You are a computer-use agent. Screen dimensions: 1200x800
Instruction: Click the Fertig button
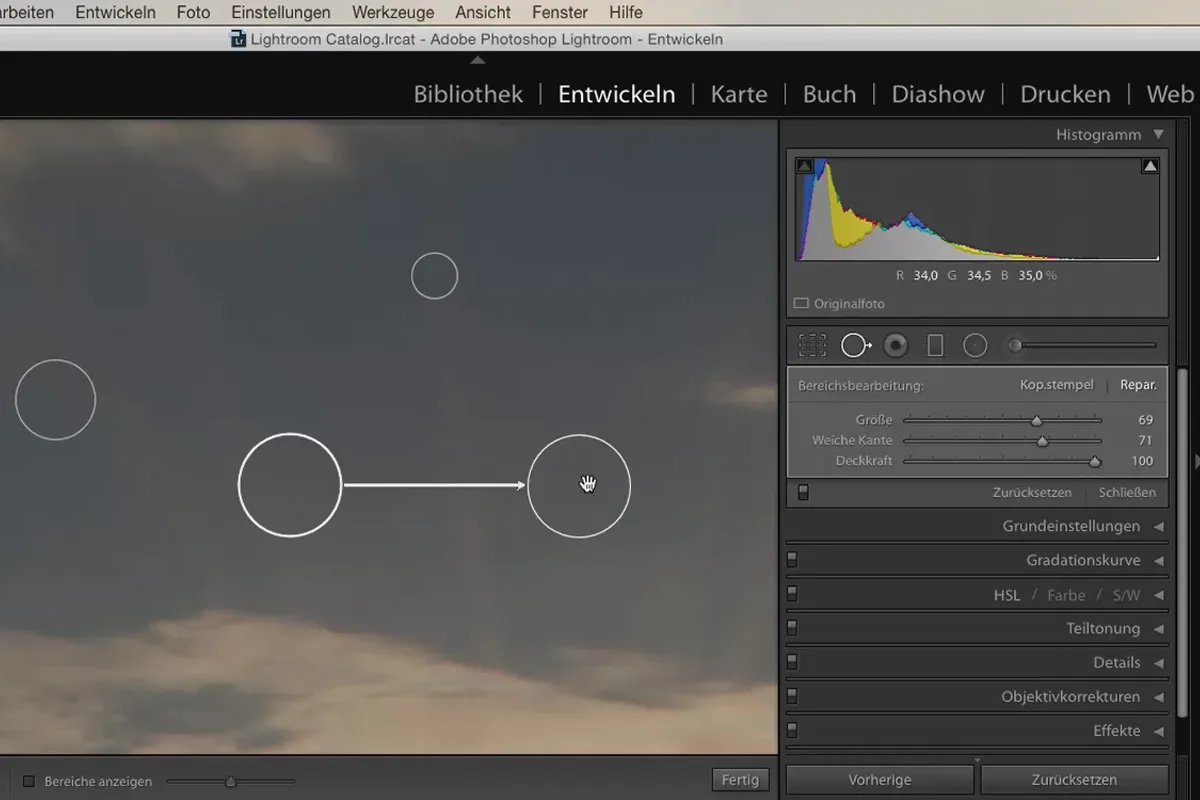point(740,780)
